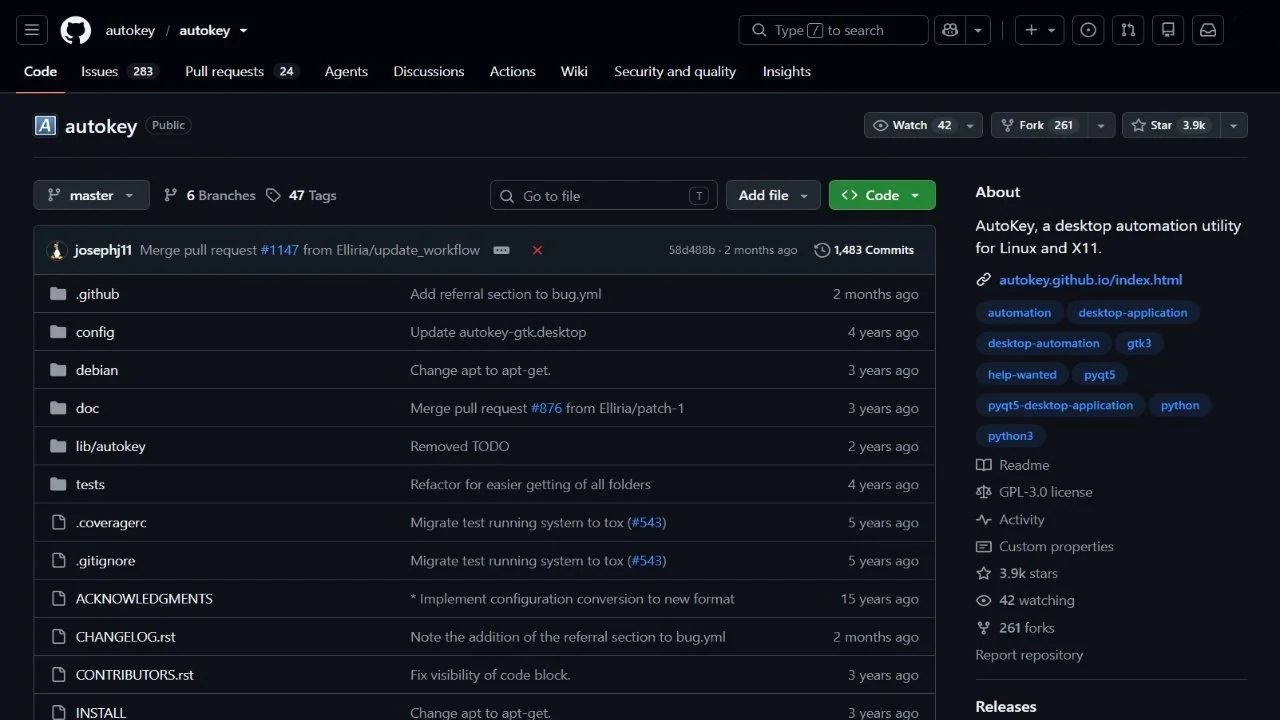The image size is (1280, 720).
Task: Open the Security and quality tab
Action: coord(675,71)
